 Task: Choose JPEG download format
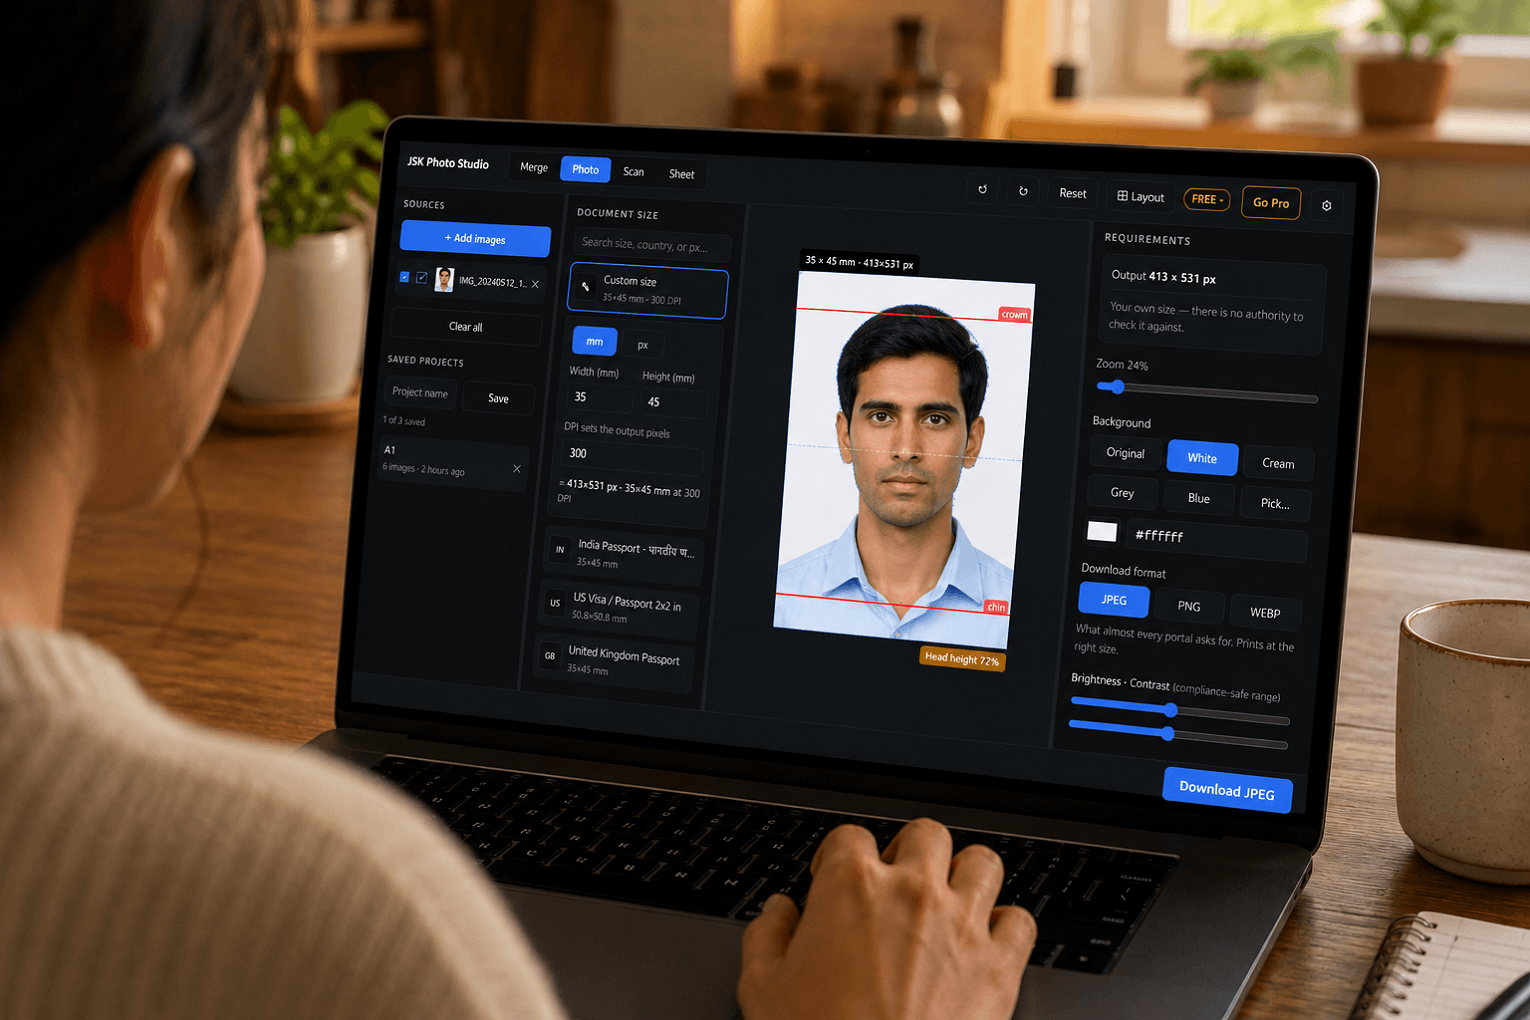coord(1114,600)
